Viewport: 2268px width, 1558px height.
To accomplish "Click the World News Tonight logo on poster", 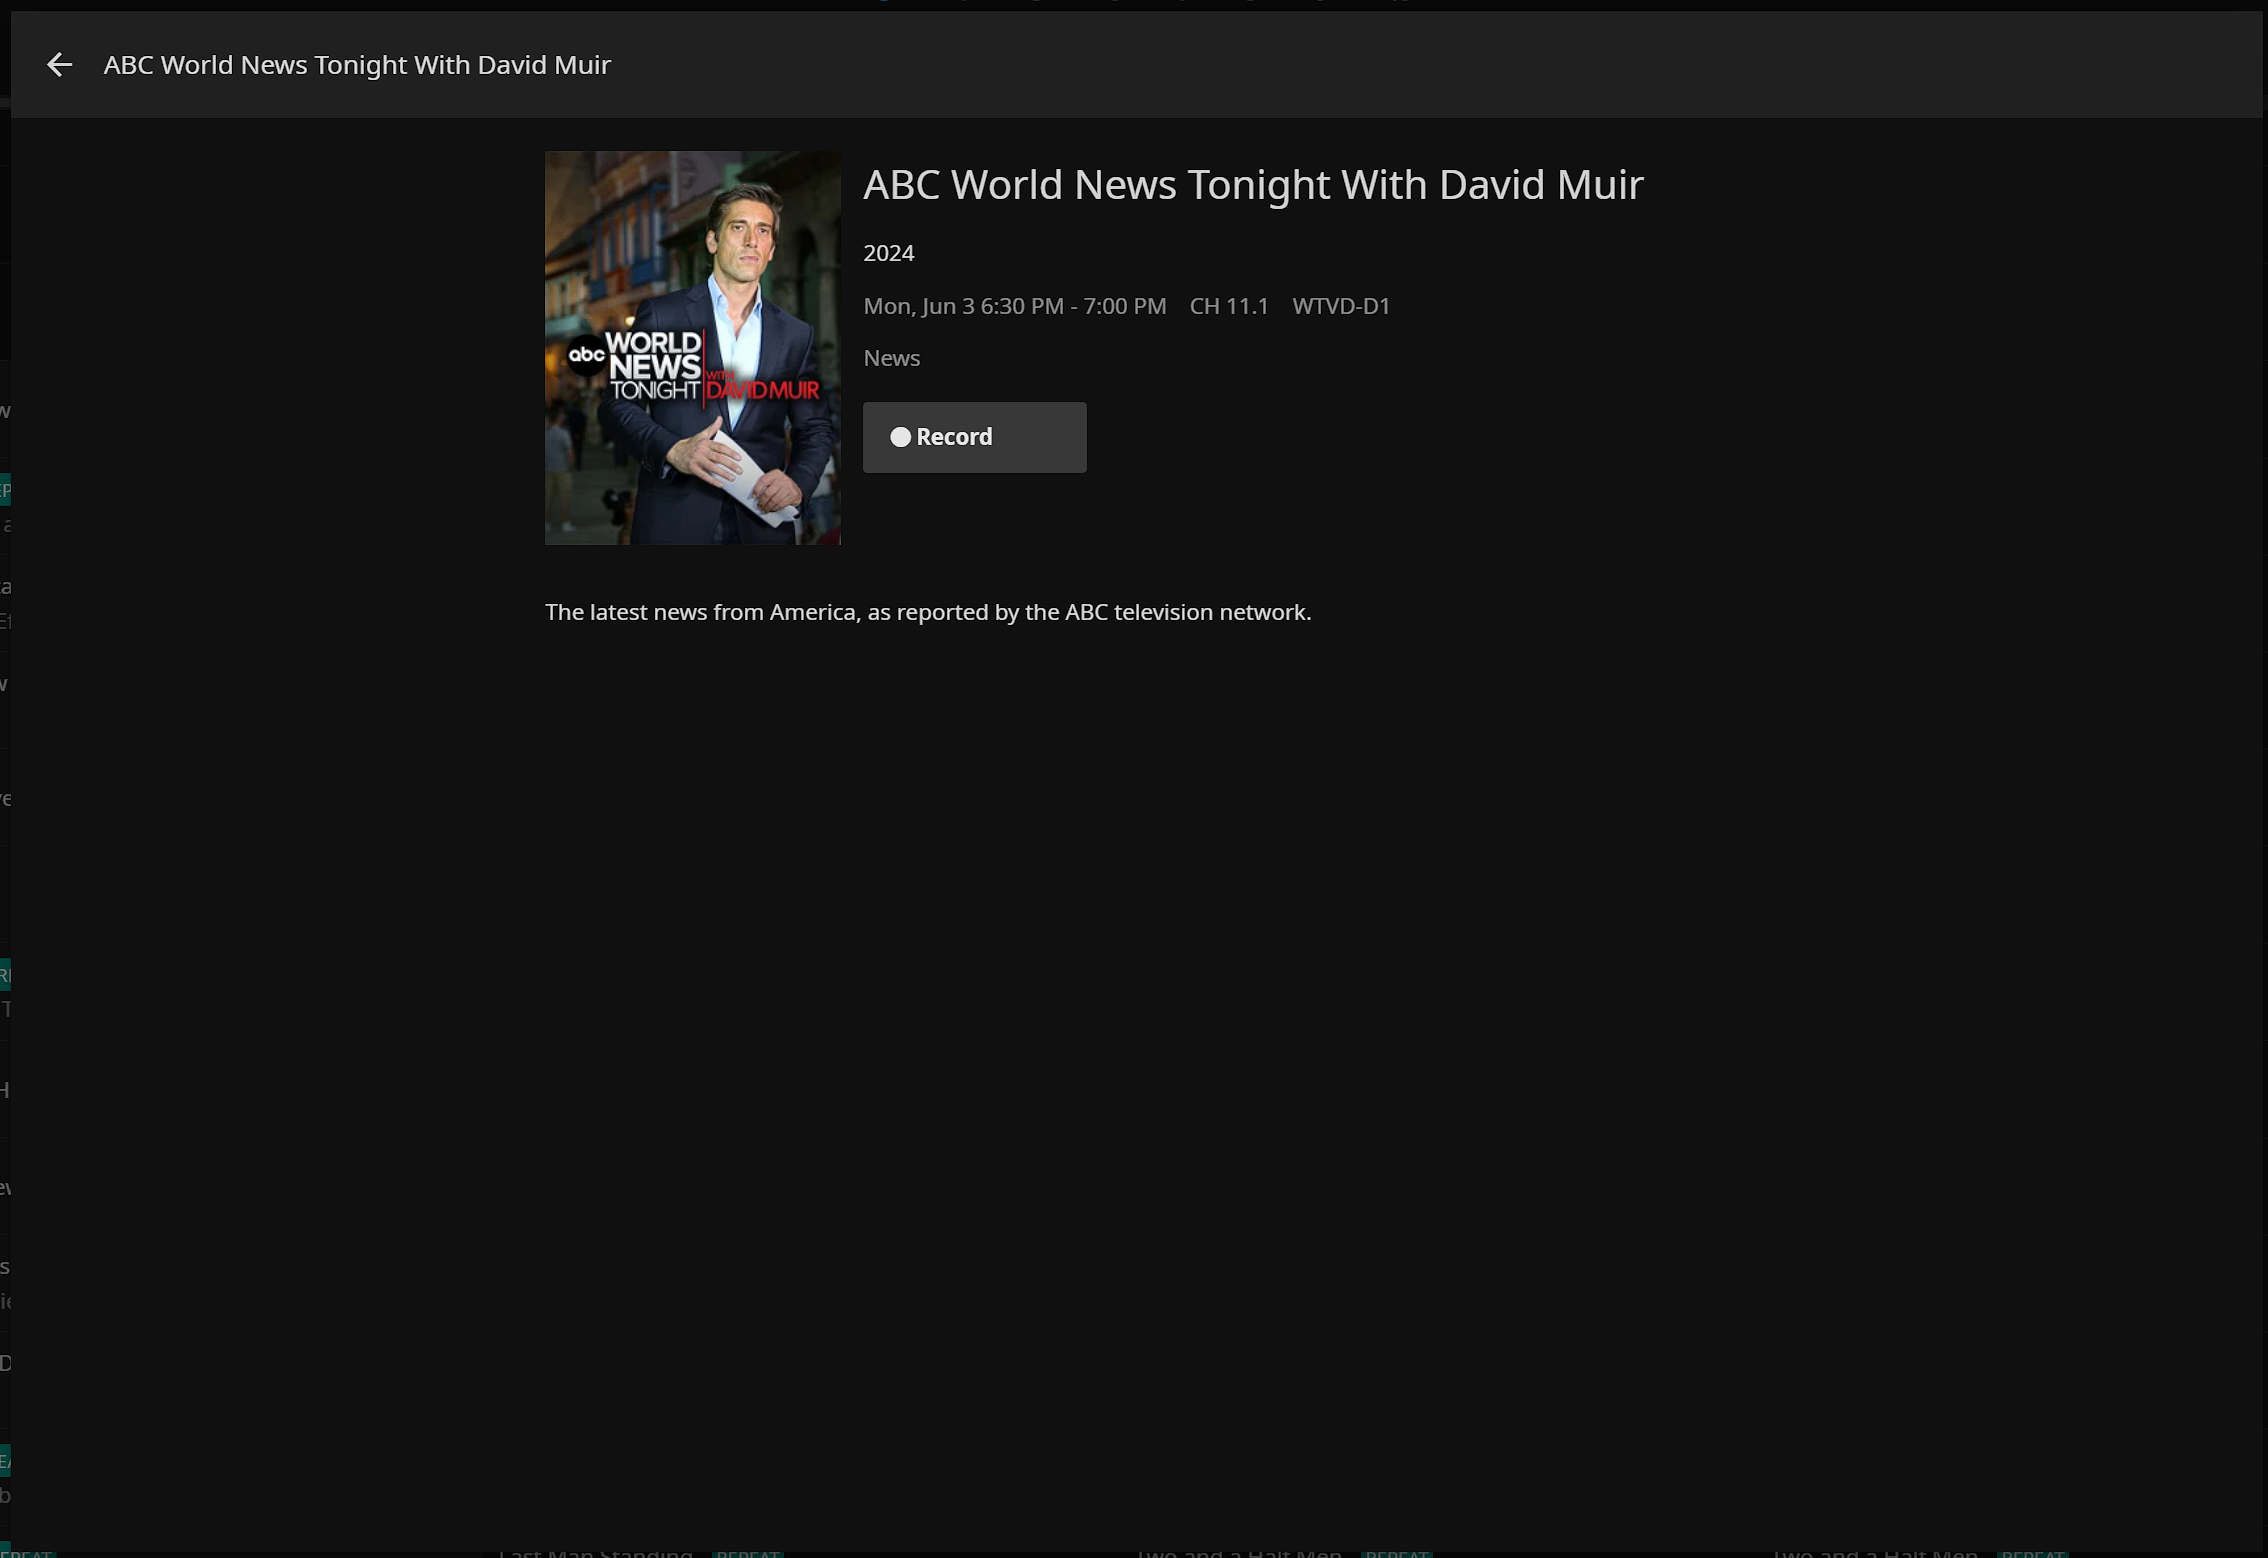I will tap(655, 366).
